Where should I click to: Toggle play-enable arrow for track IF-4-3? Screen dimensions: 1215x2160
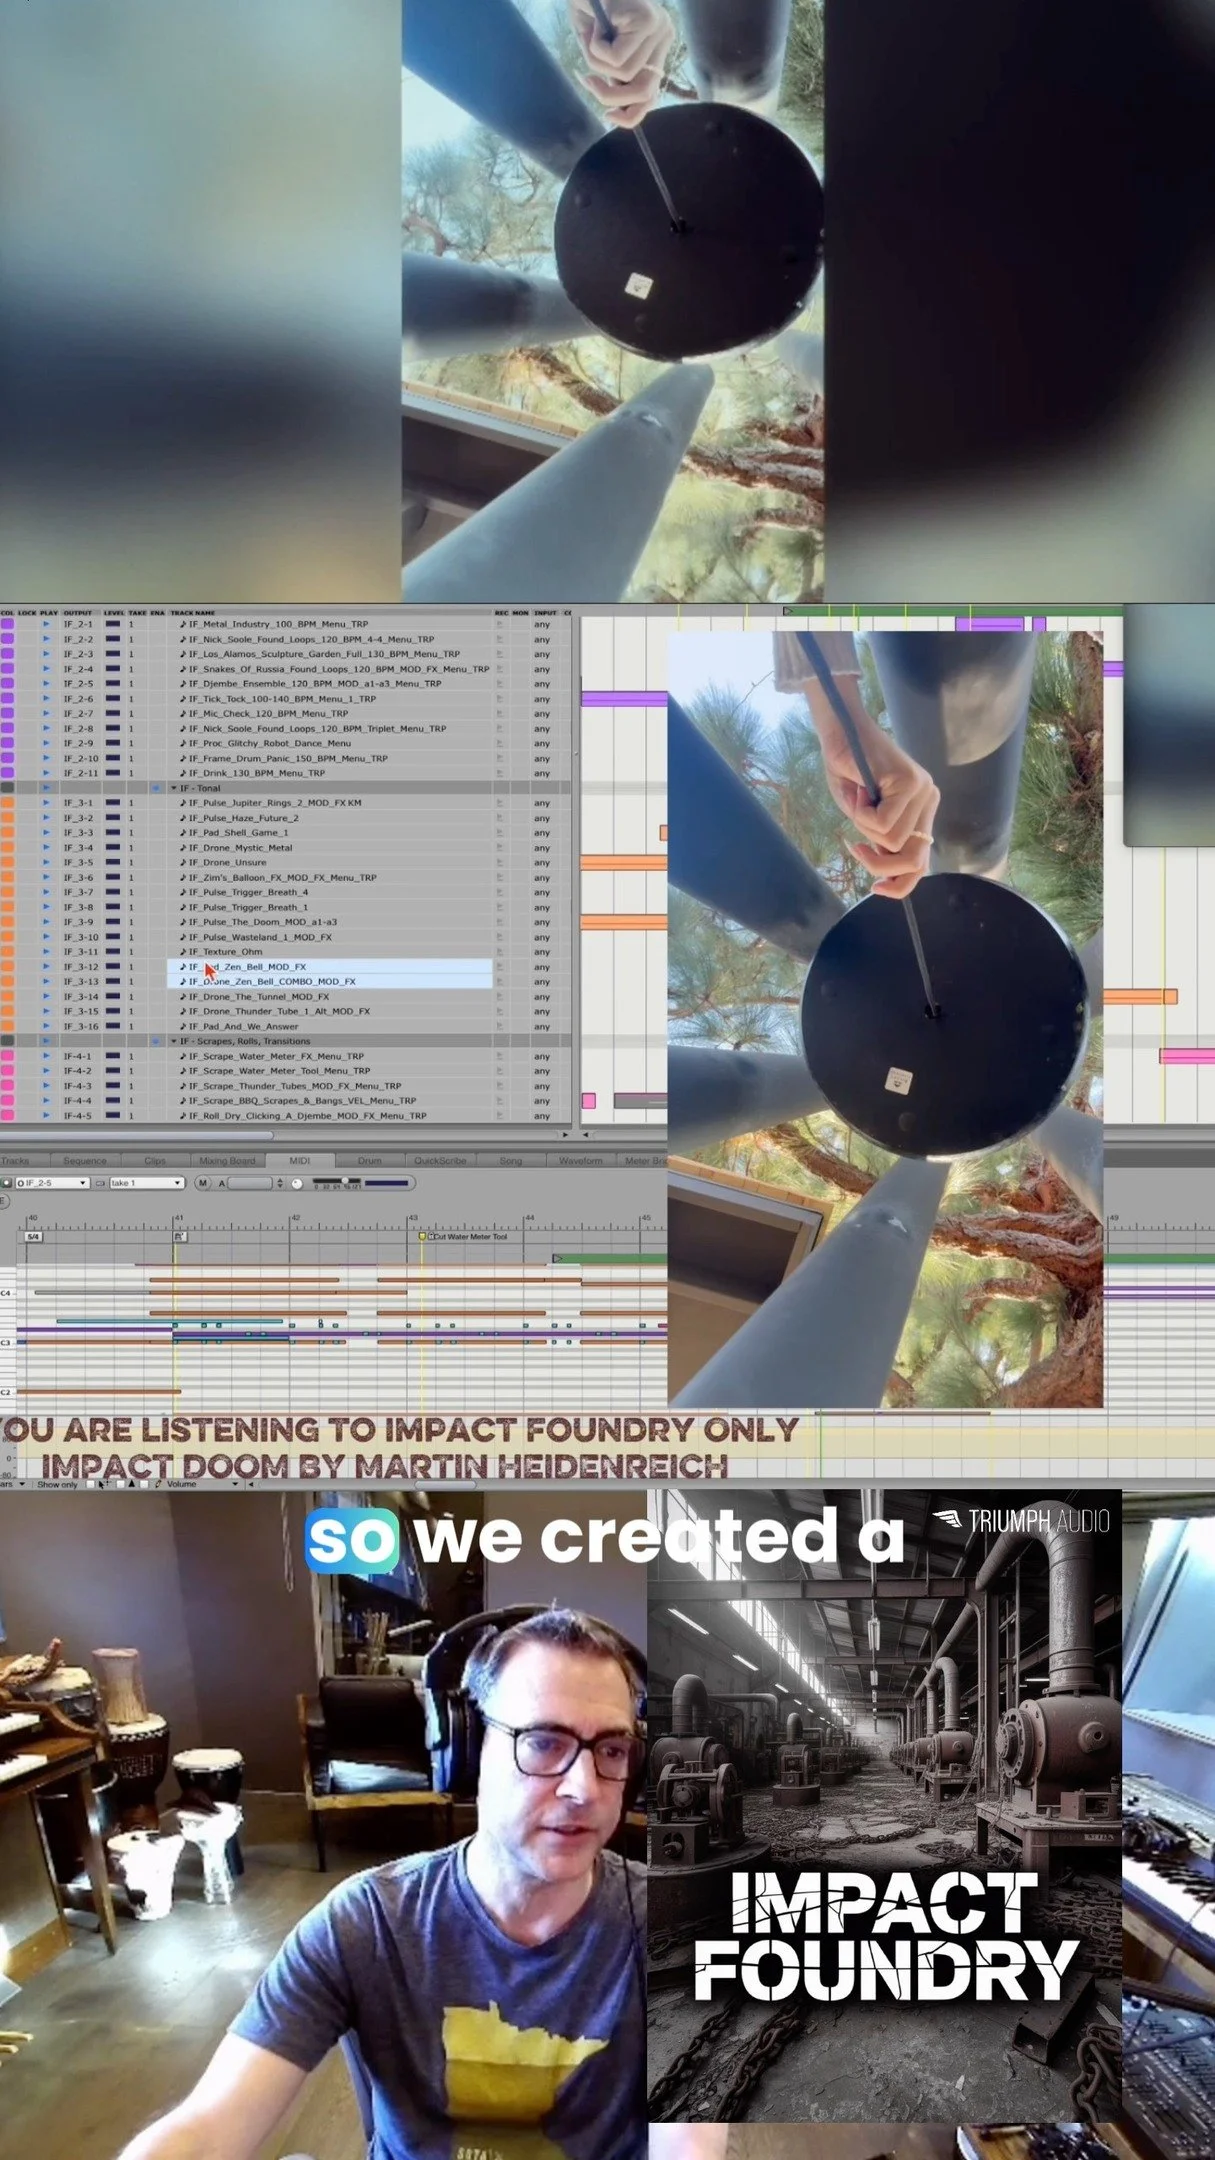pyautogui.click(x=45, y=1086)
